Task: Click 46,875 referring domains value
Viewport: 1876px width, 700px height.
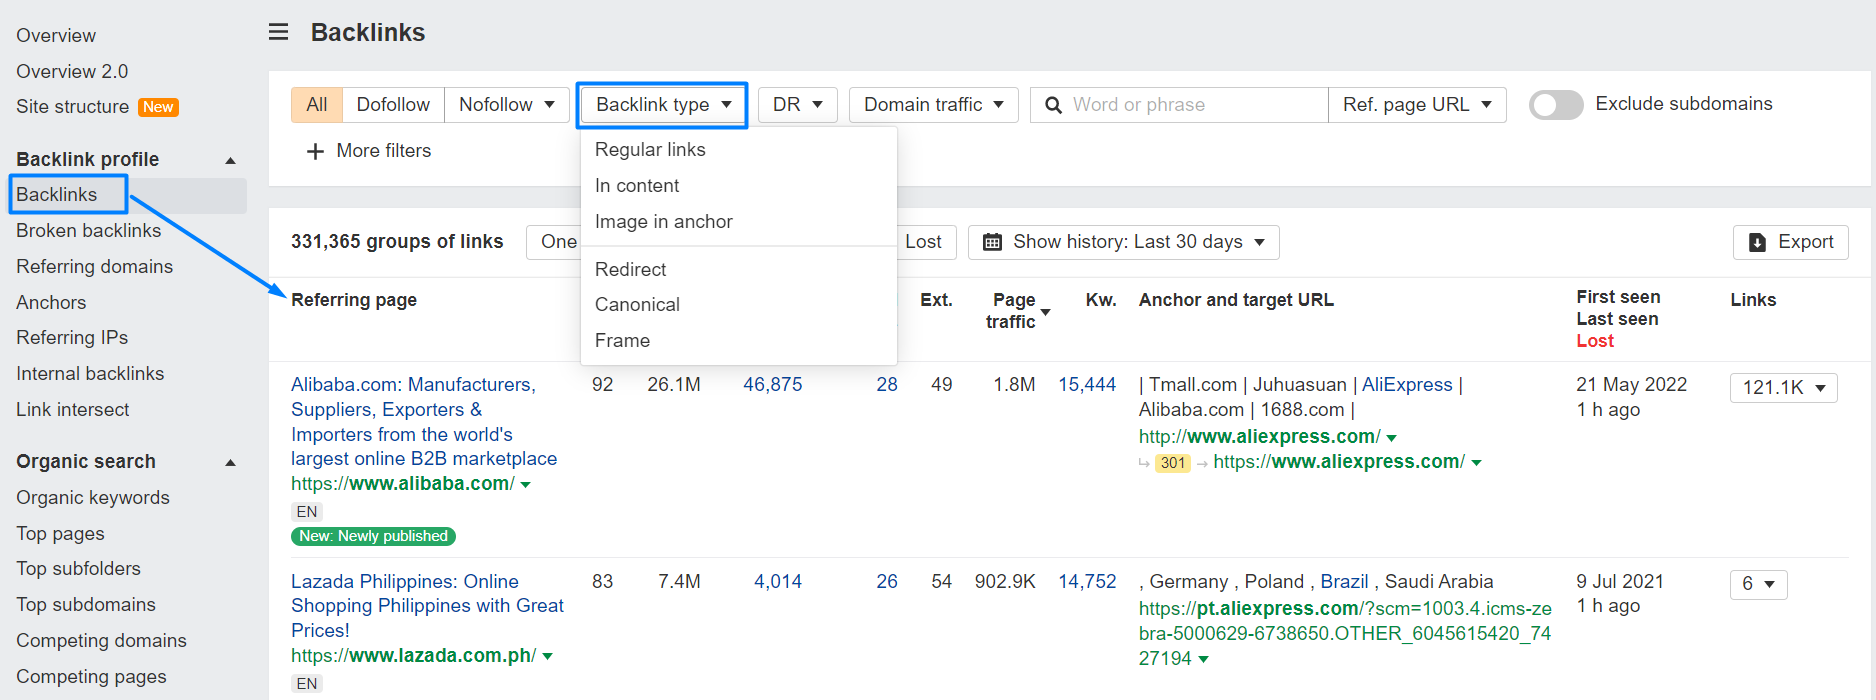Action: point(772,385)
